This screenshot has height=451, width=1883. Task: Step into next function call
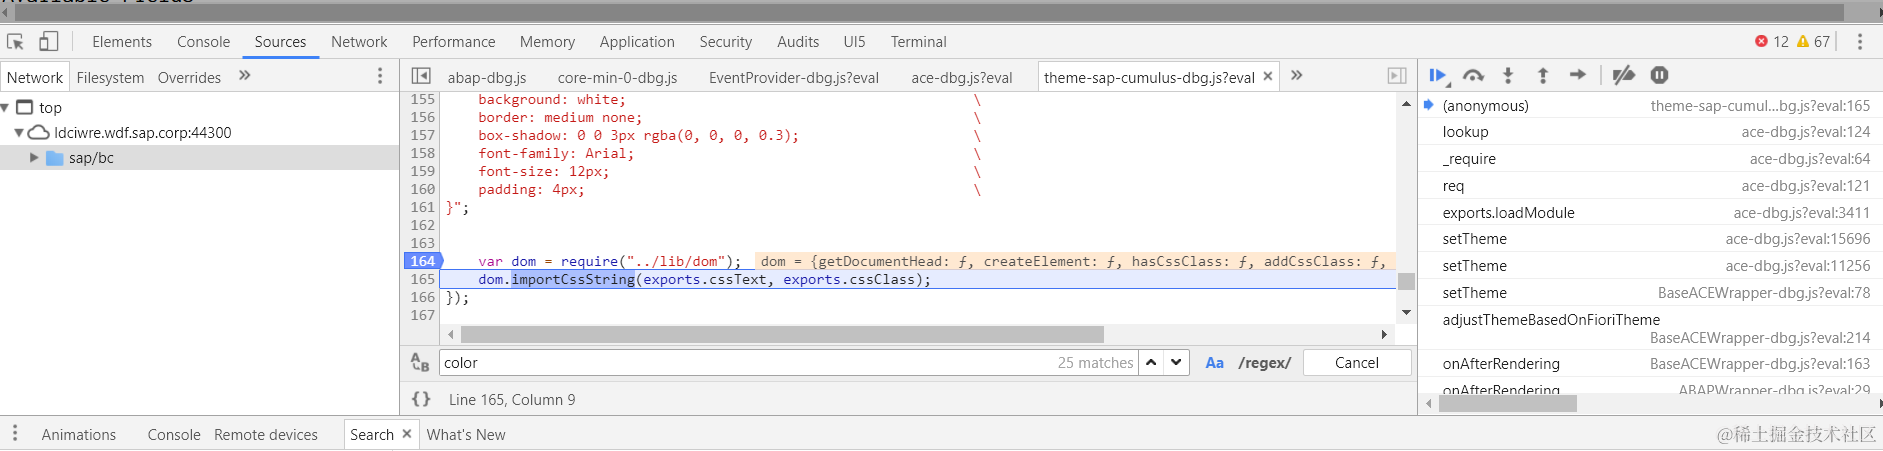point(1508,75)
